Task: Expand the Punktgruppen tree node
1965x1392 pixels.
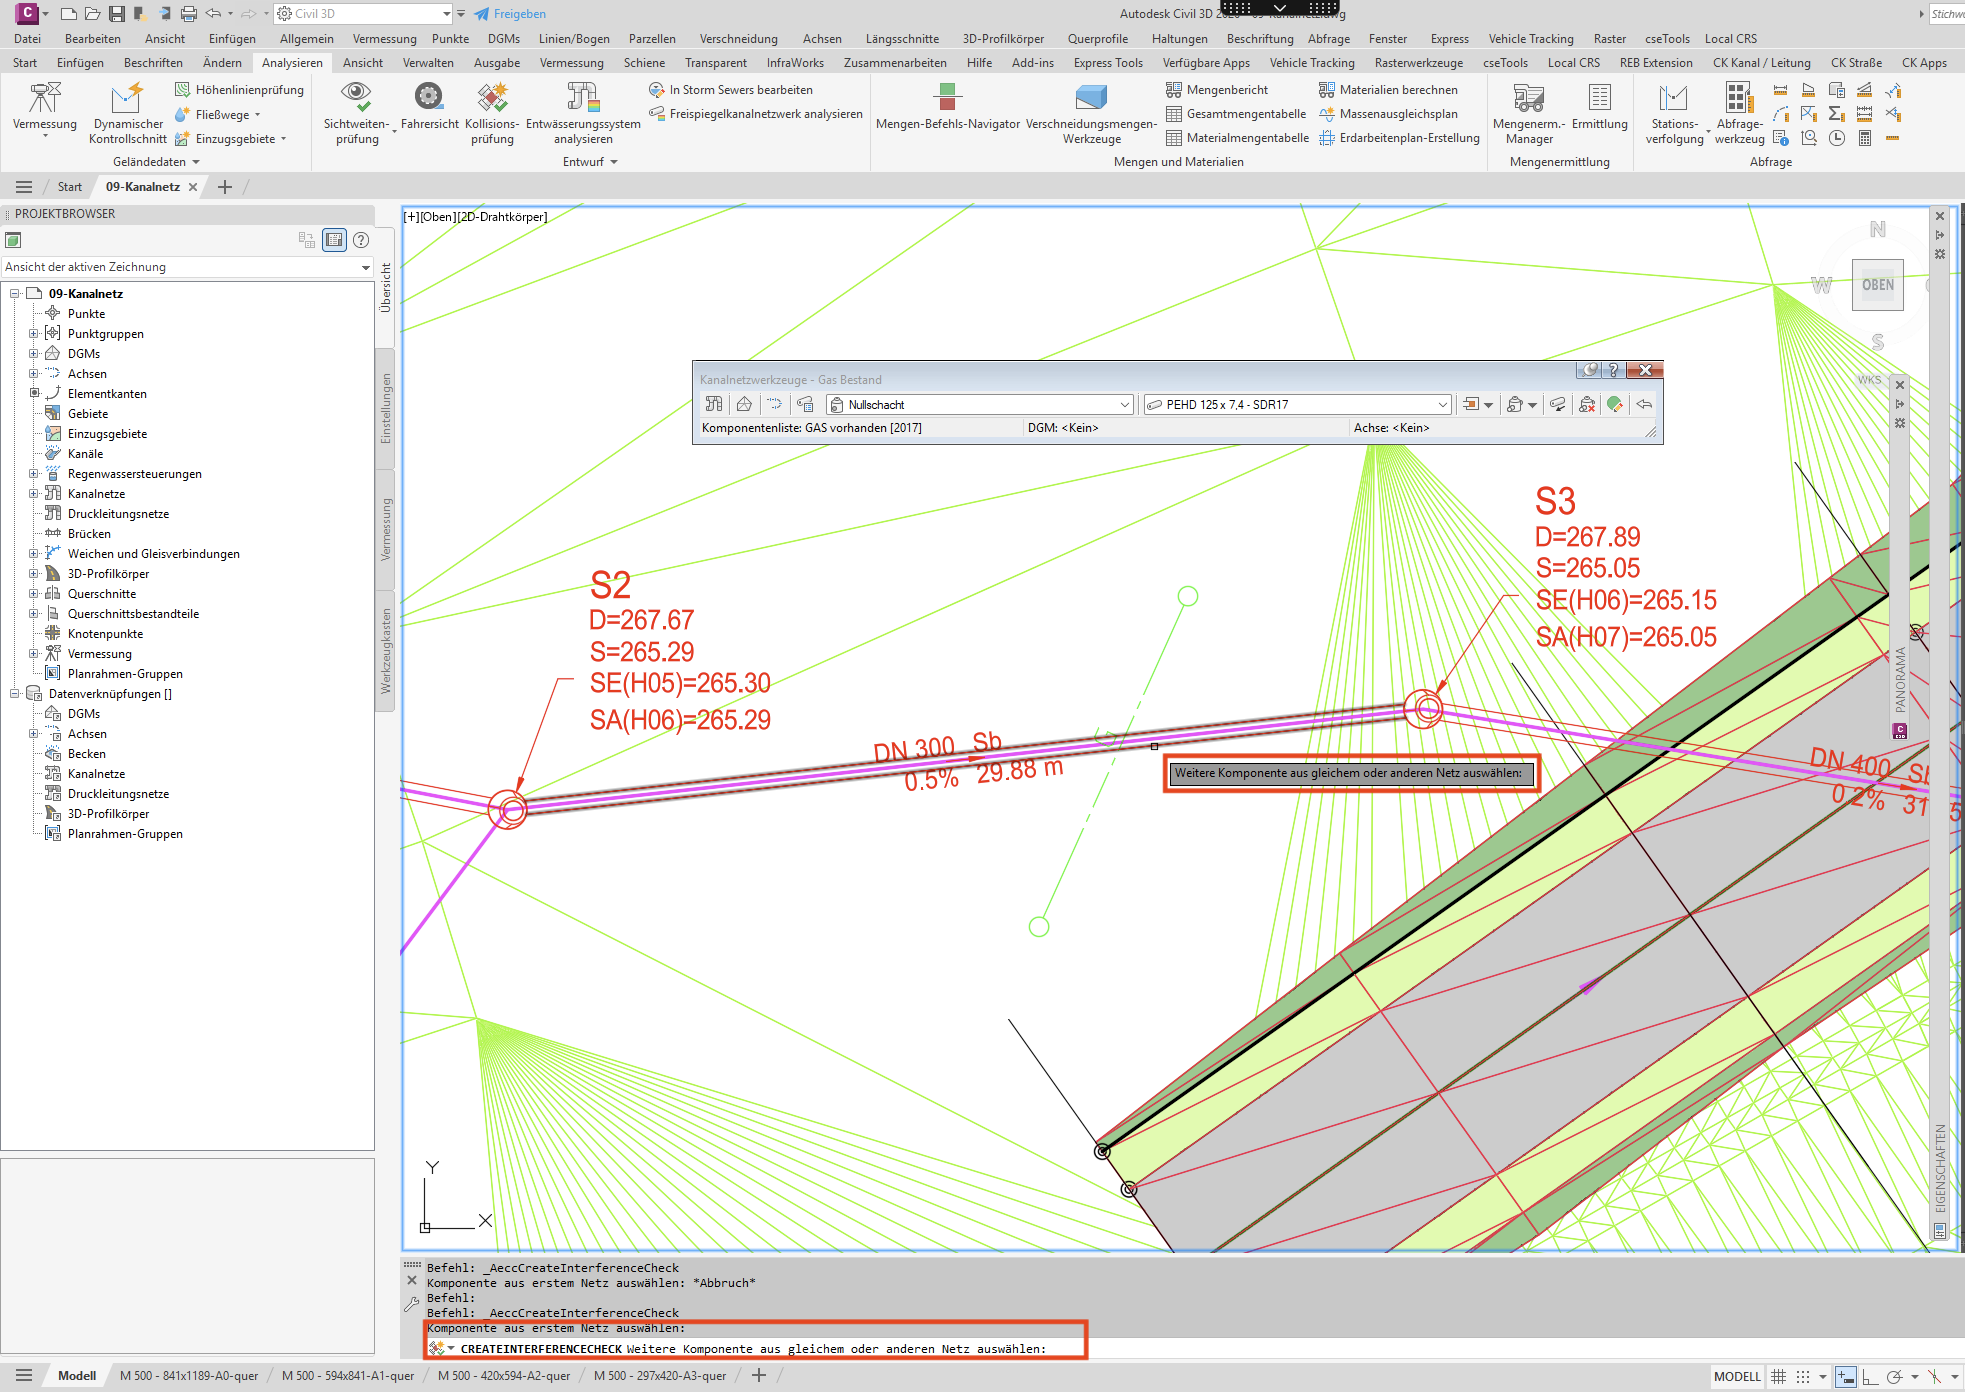Action: (x=34, y=333)
